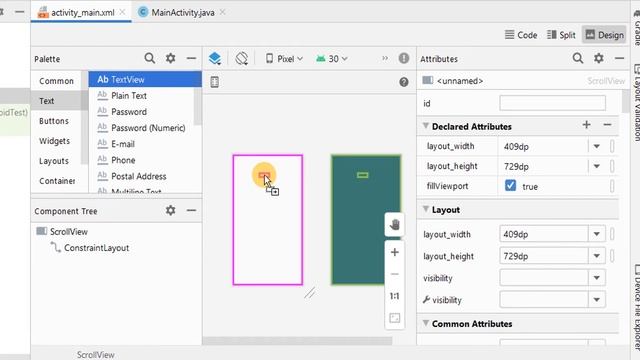Click the horizontal scrollbar under design surface

click(x=297, y=341)
